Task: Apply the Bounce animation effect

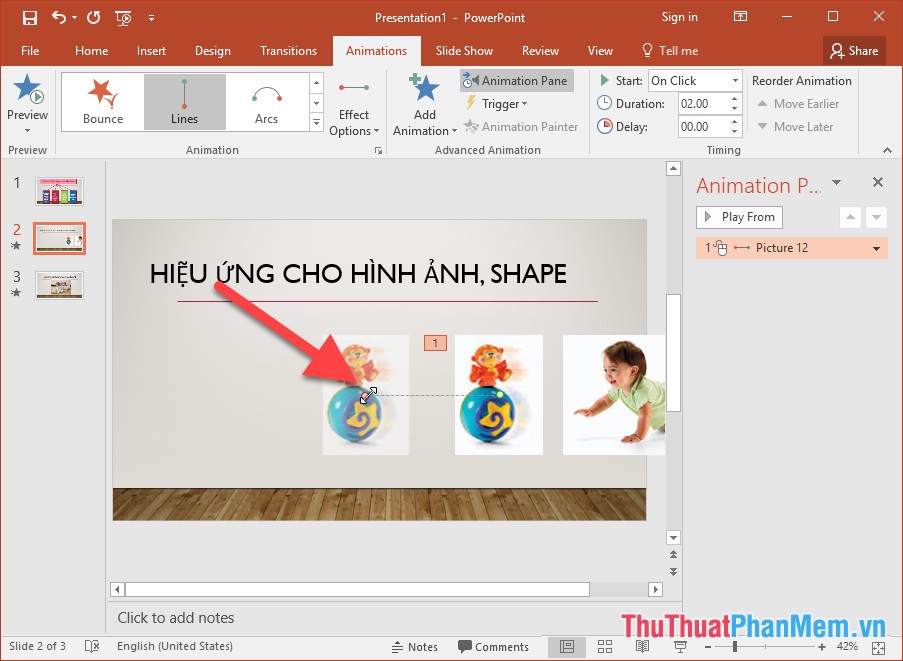Action: coord(101,101)
